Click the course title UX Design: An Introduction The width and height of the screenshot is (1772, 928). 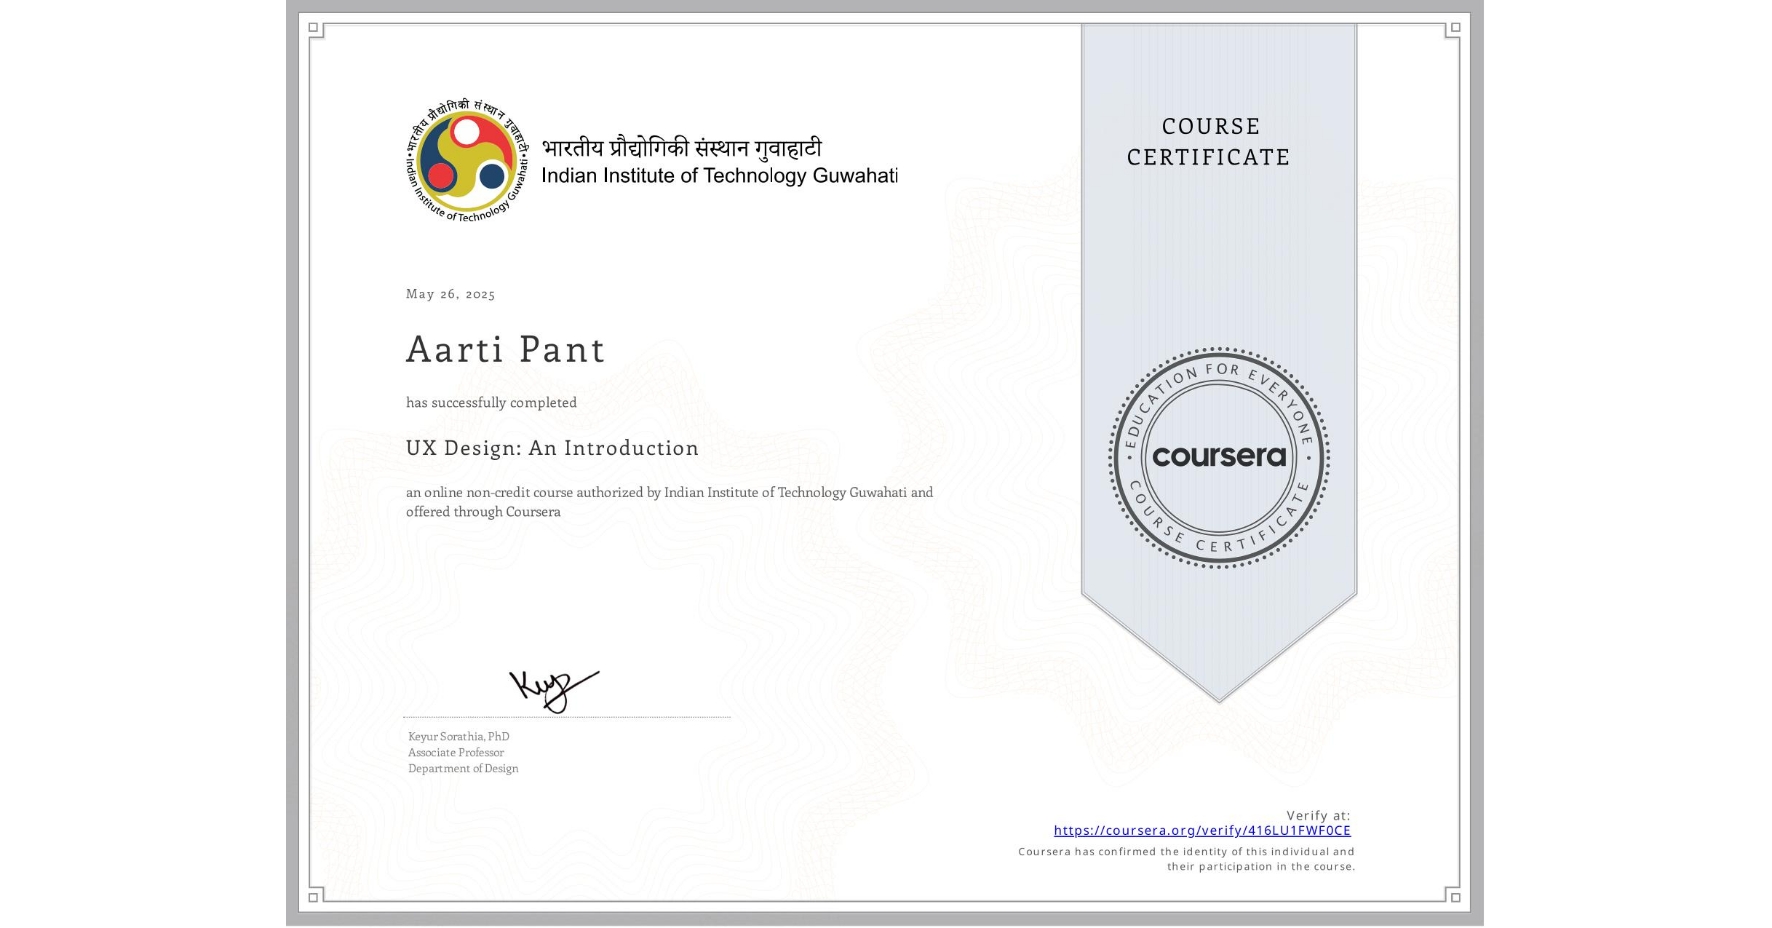point(551,448)
